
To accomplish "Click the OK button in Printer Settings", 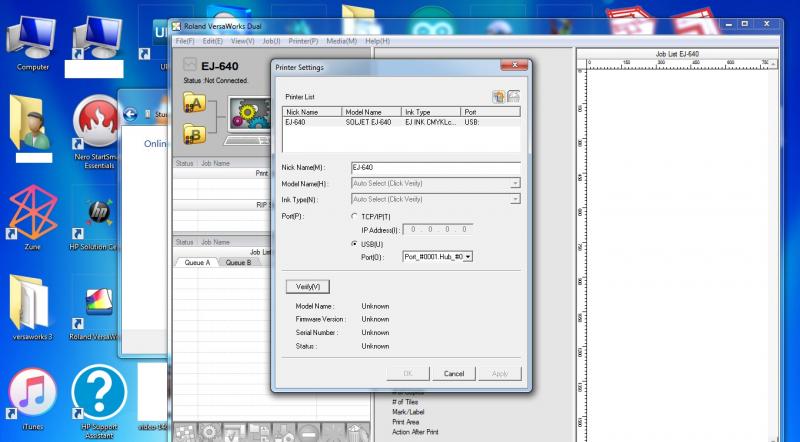I will pos(408,374).
